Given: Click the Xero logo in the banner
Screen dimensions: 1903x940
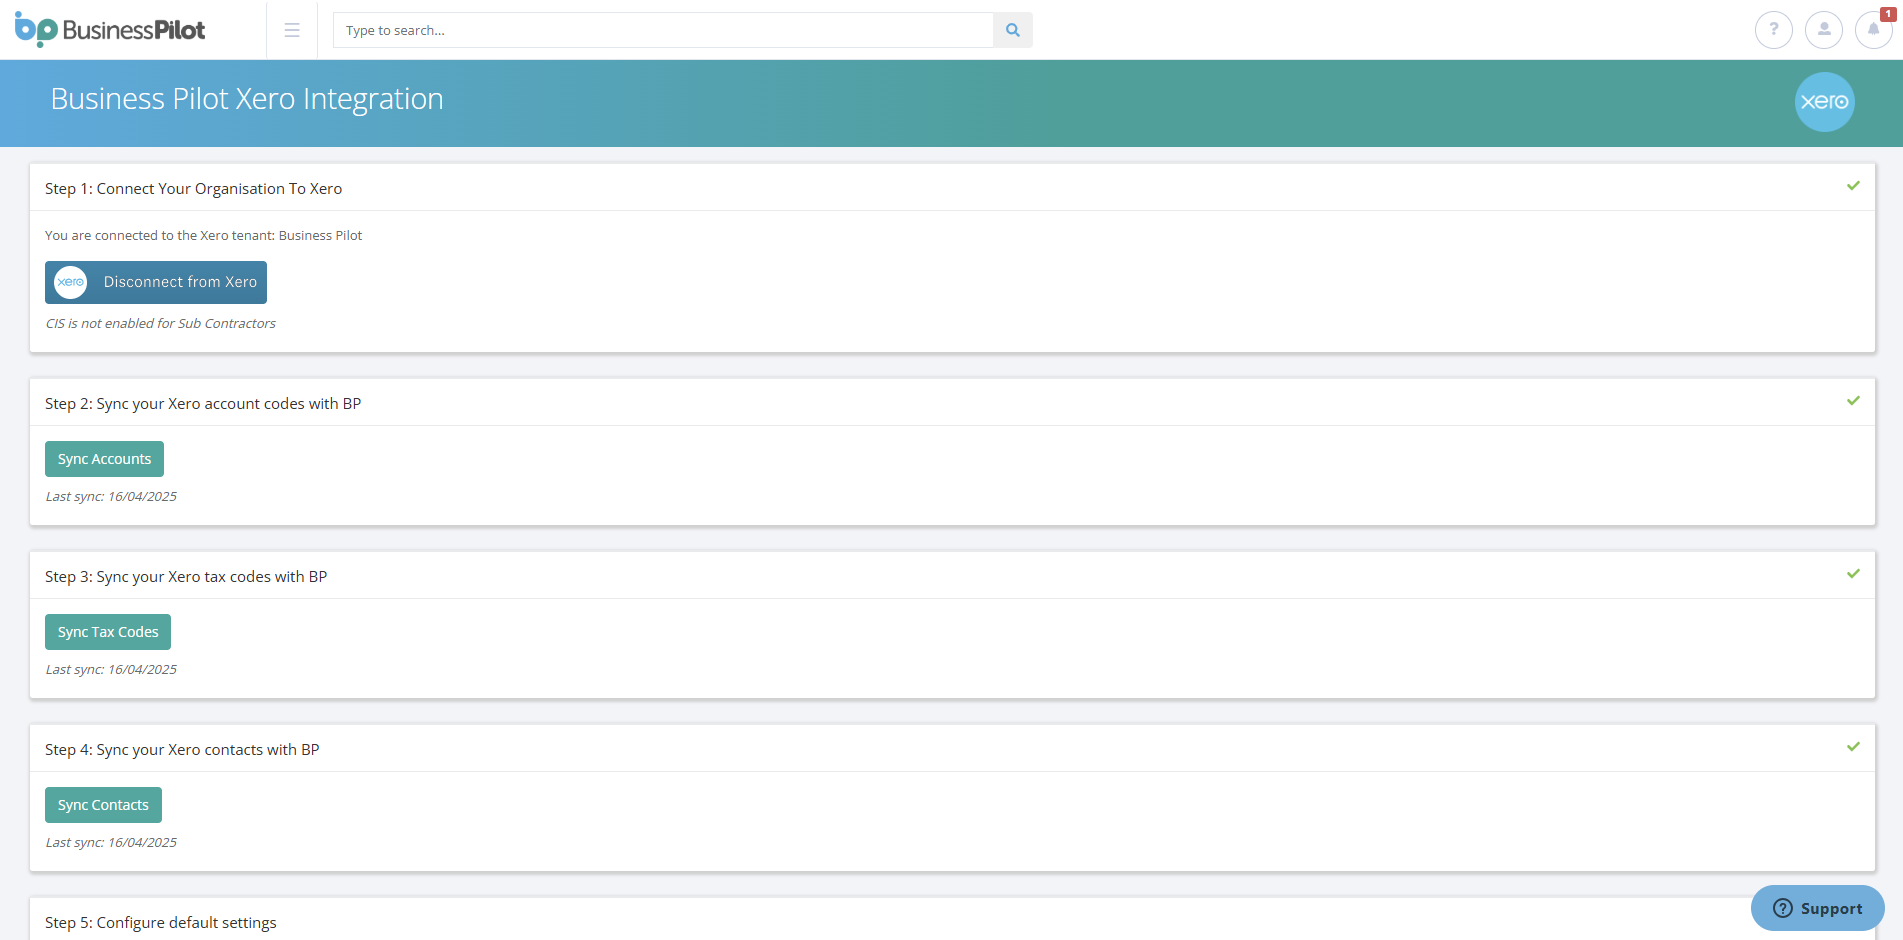Looking at the screenshot, I should [1824, 102].
